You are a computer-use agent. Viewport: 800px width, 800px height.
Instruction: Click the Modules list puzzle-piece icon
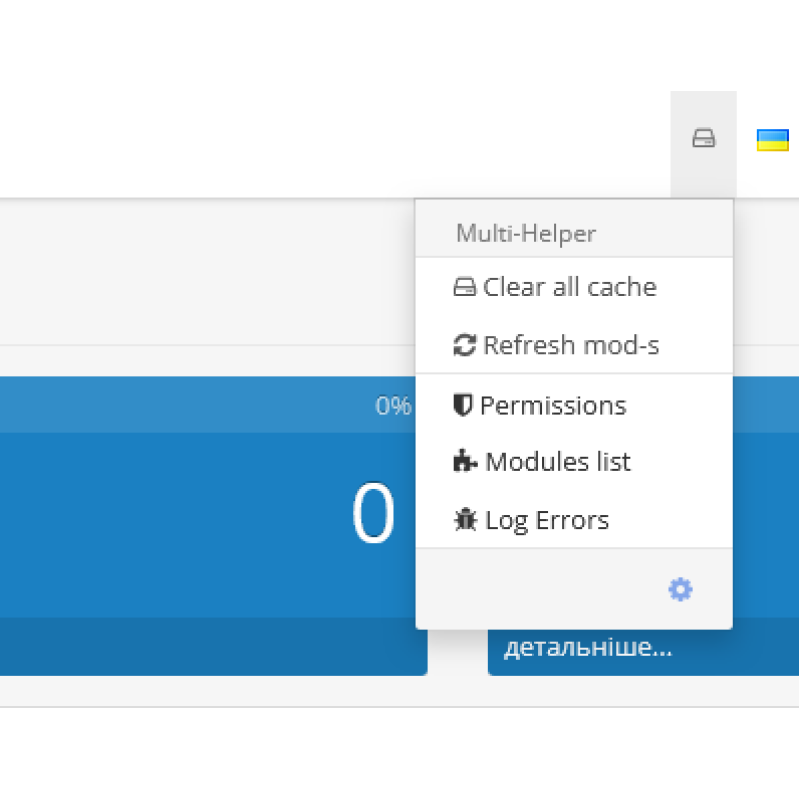tap(464, 461)
